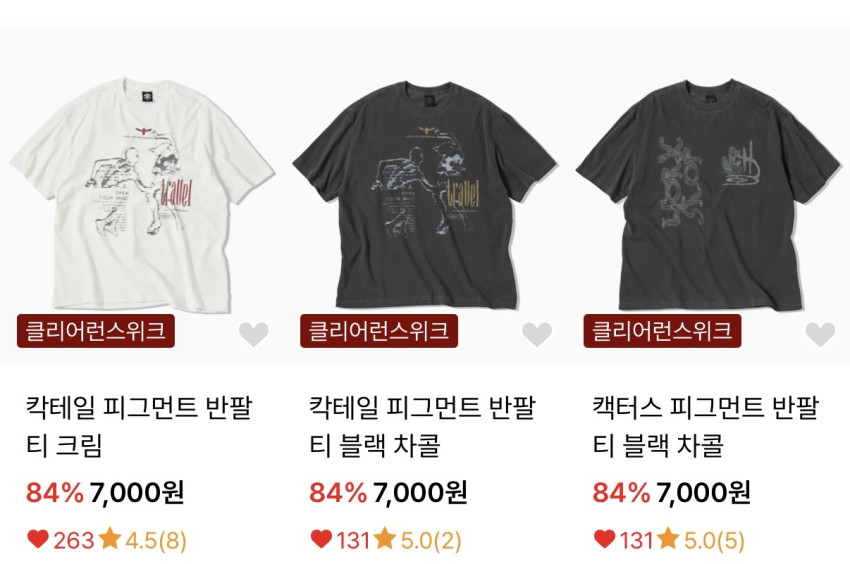Click the 84% 7,000원 price of cream tee
This screenshot has width=850, height=564.
[x=105, y=492]
